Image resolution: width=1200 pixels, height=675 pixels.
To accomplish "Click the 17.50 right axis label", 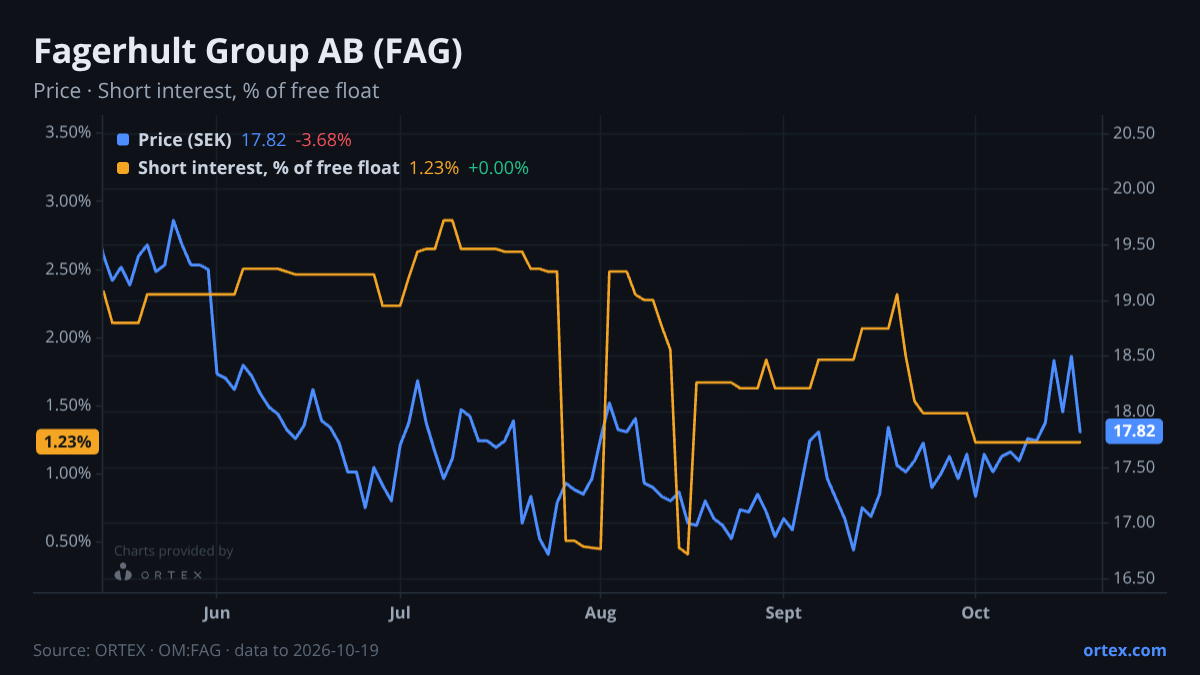I will (x=1135, y=467).
